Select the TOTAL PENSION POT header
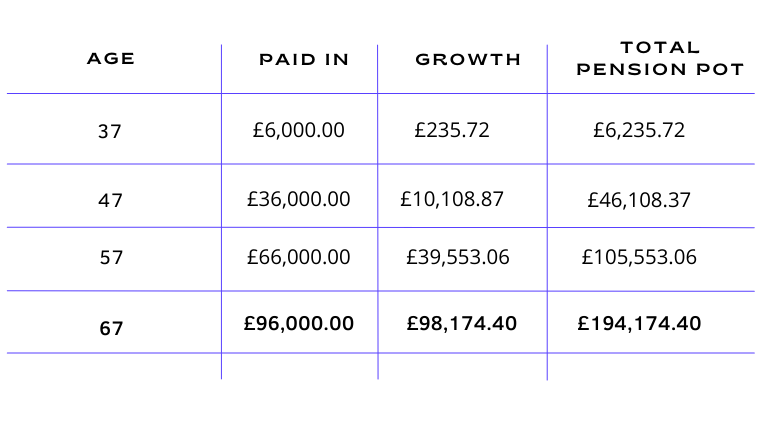The height and width of the screenshot is (426, 757). 660,58
